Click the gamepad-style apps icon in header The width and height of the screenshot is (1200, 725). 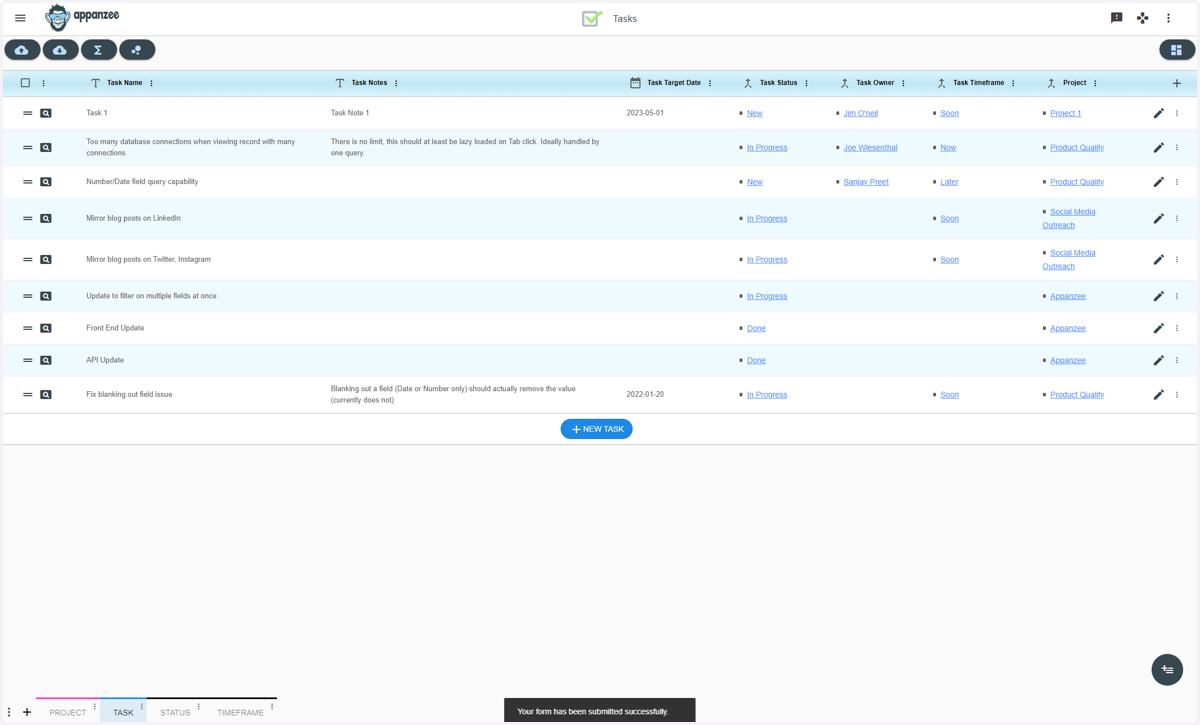tap(1143, 18)
